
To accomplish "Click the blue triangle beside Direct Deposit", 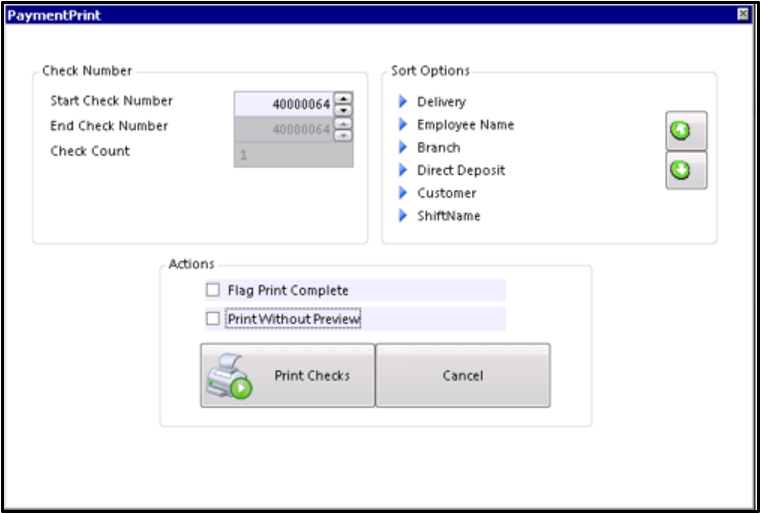I will pos(403,170).
